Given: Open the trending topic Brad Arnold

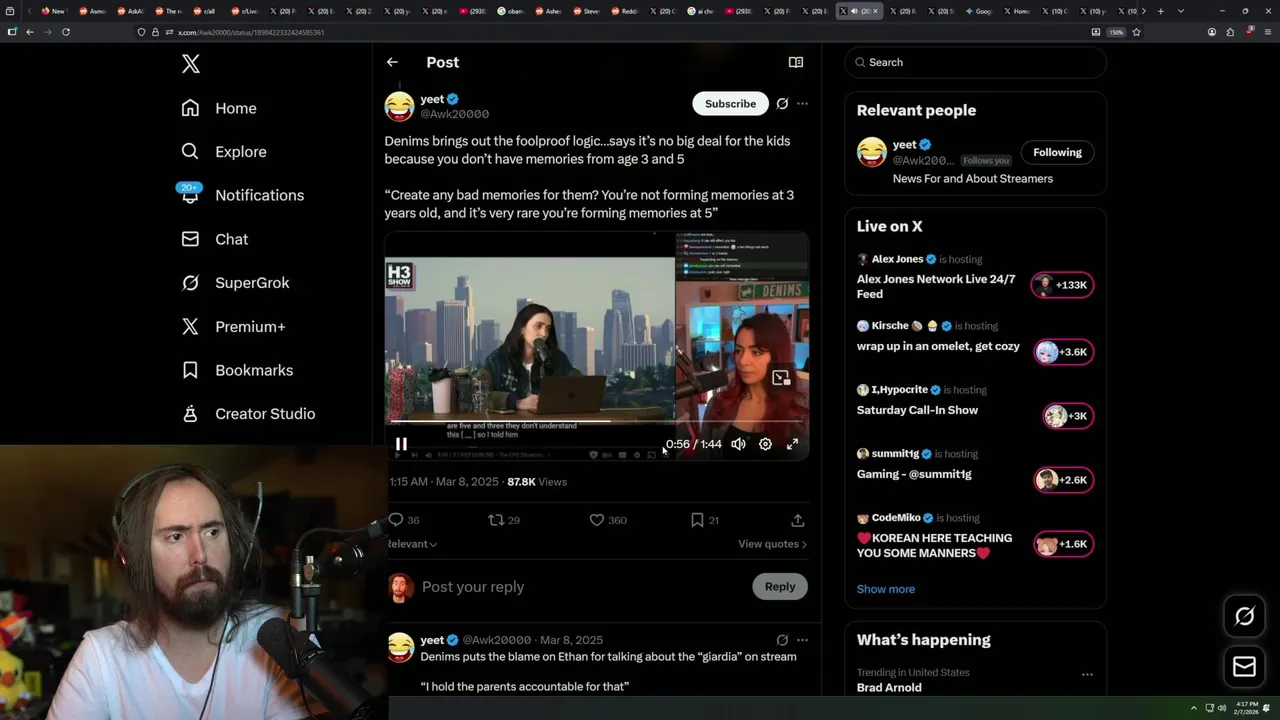Looking at the screenshot, I should (x=889, y=687).
